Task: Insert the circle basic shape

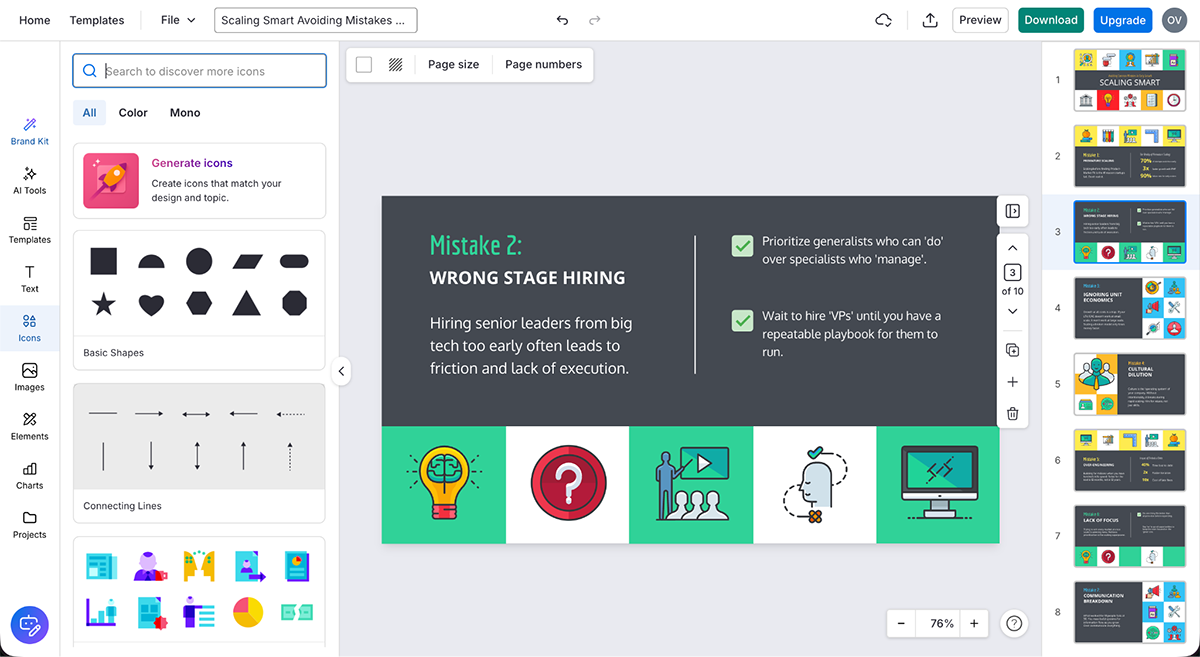Action: tap(199, 261)
